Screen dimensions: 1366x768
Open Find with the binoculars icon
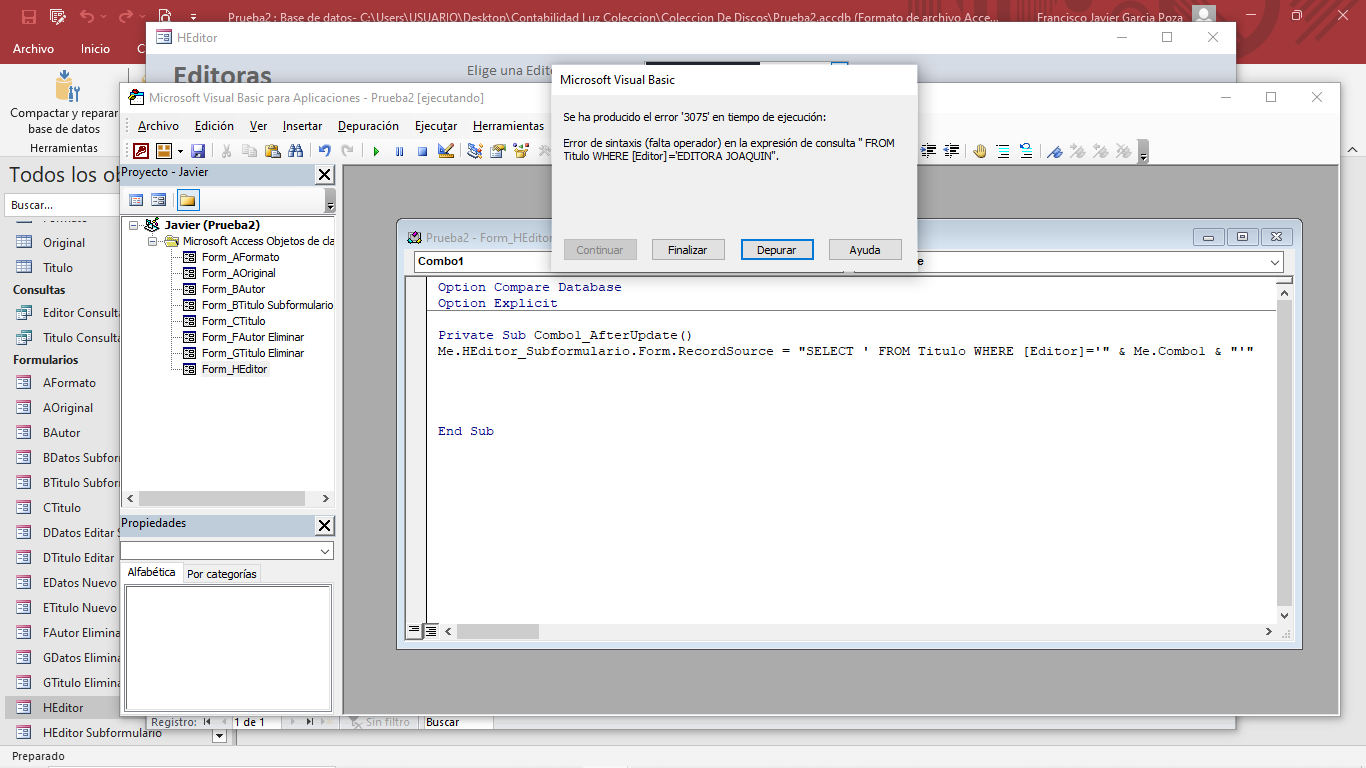(x=295, y=151)
